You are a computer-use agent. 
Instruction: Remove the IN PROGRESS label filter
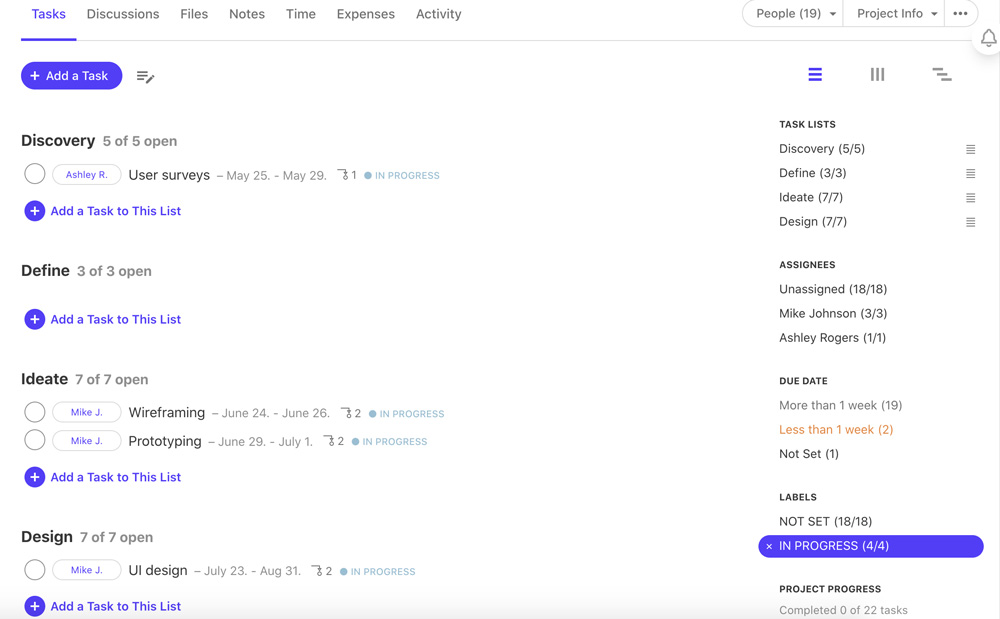point(768,546)
